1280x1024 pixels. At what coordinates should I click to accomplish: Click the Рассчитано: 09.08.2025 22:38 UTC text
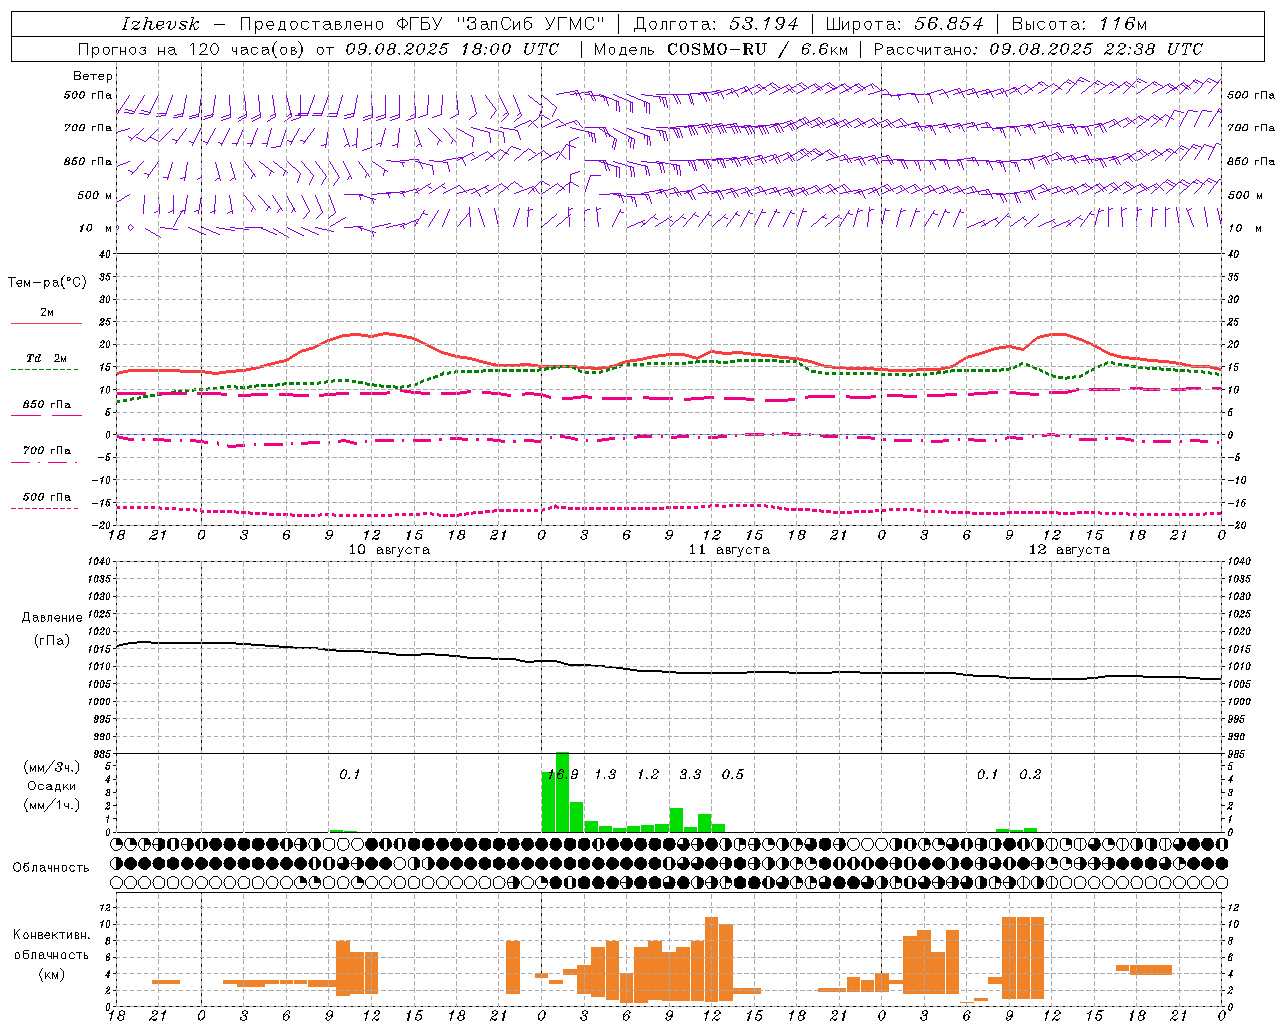click(x=1038, y=49)
